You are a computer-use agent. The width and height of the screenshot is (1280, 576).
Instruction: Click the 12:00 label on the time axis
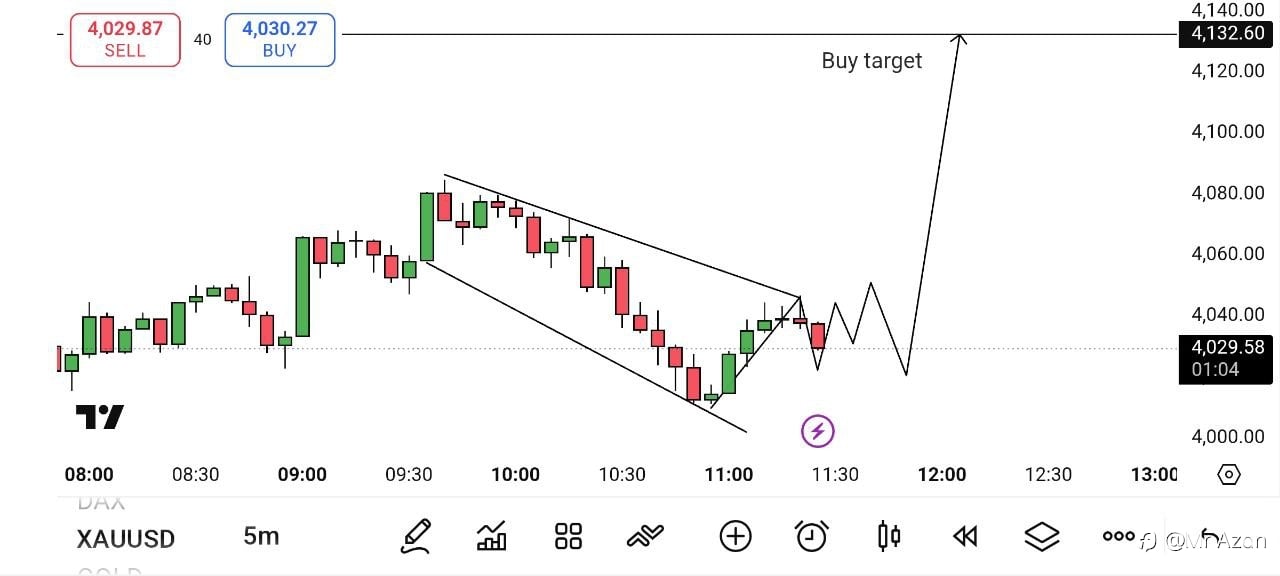click(x=942, y=474)
